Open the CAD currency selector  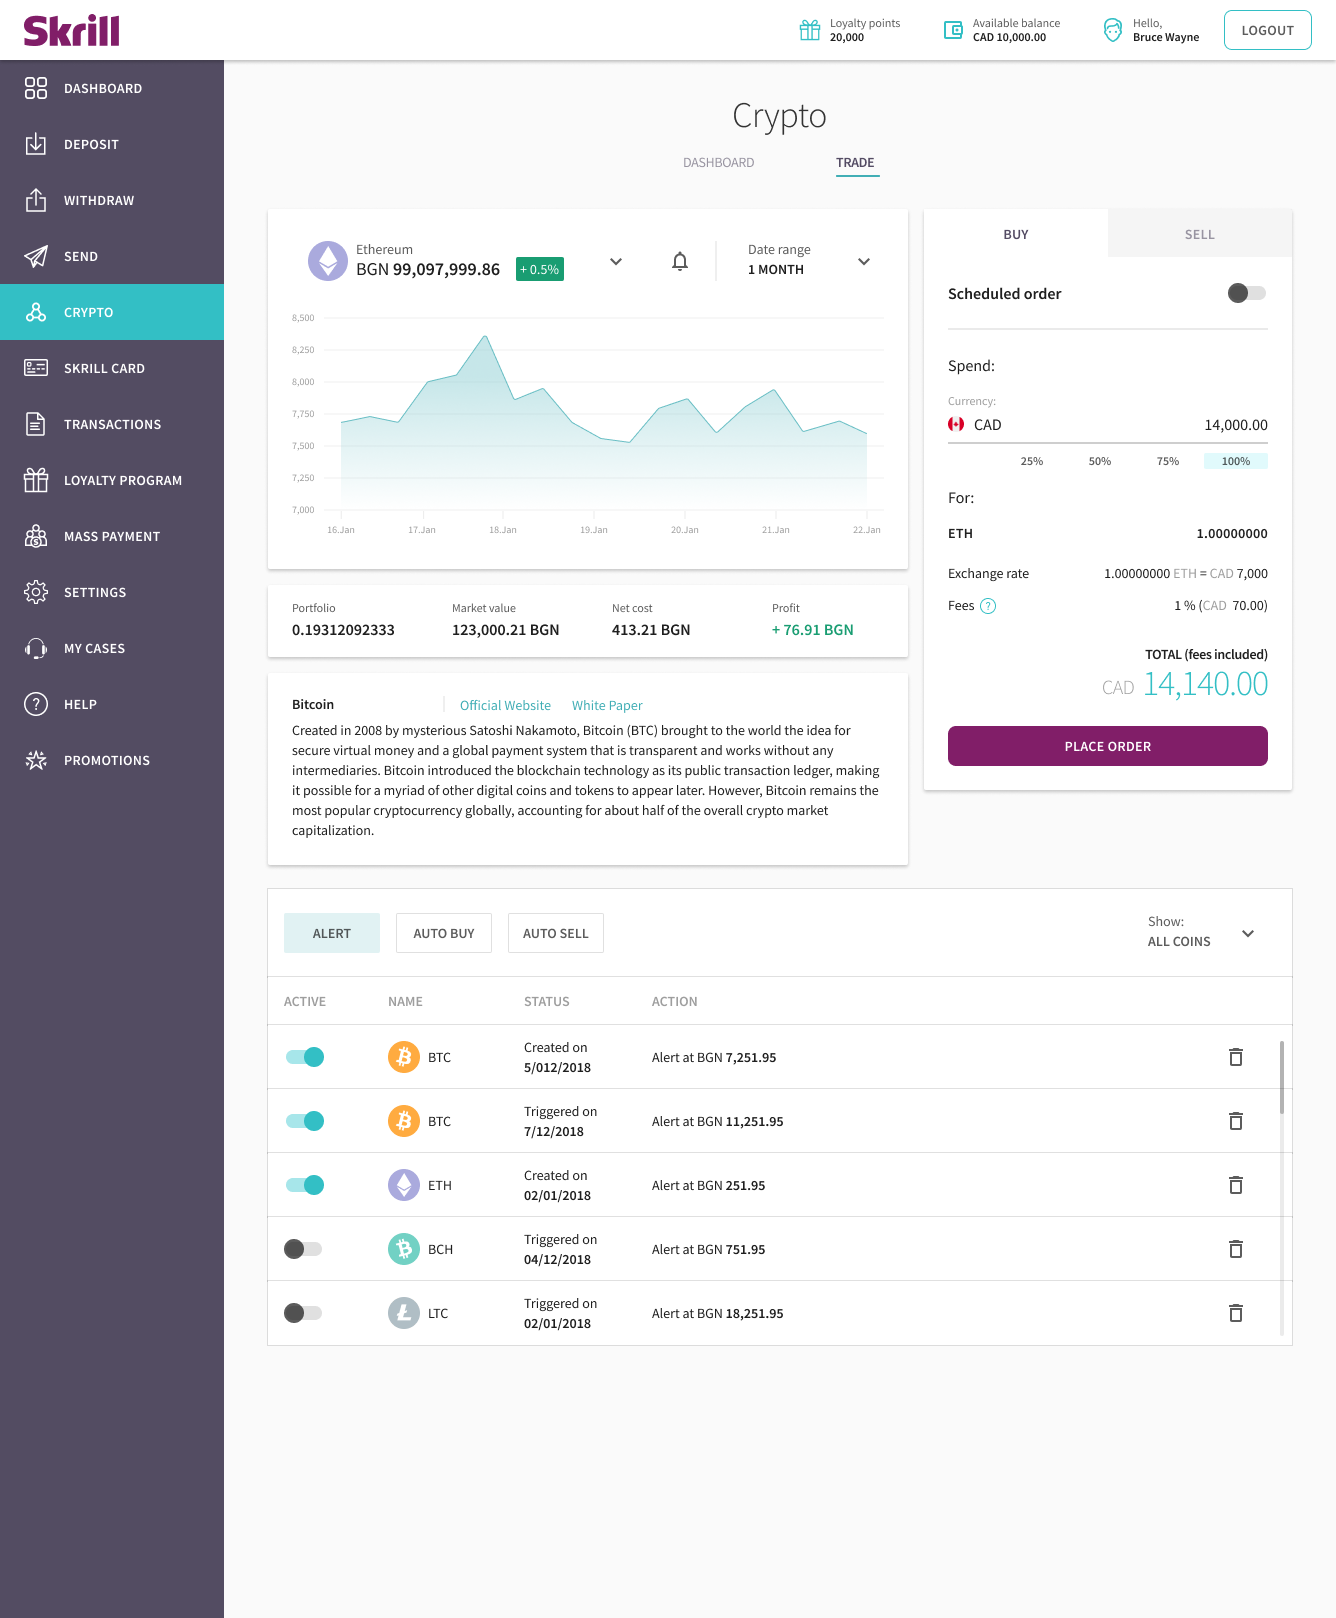[975, 425]
